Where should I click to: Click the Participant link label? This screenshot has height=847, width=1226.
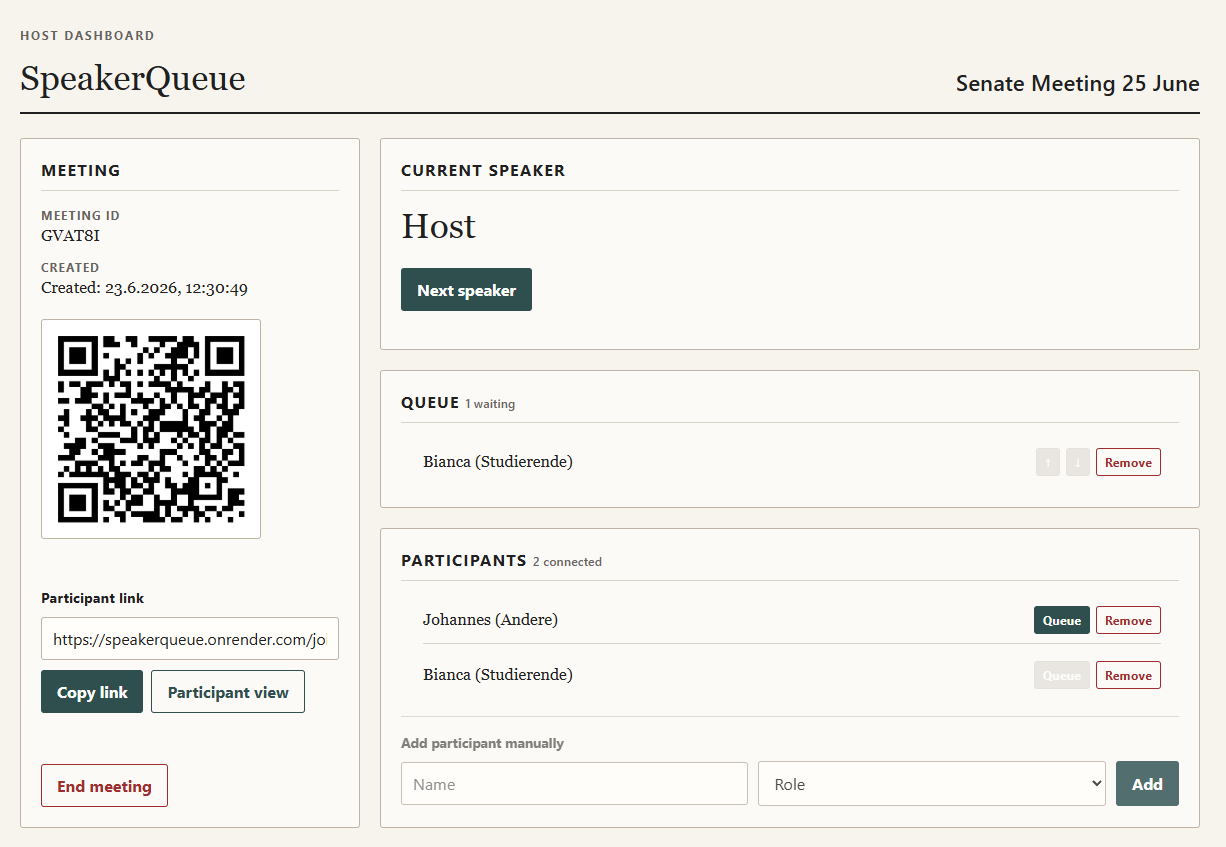click(92, 598)
